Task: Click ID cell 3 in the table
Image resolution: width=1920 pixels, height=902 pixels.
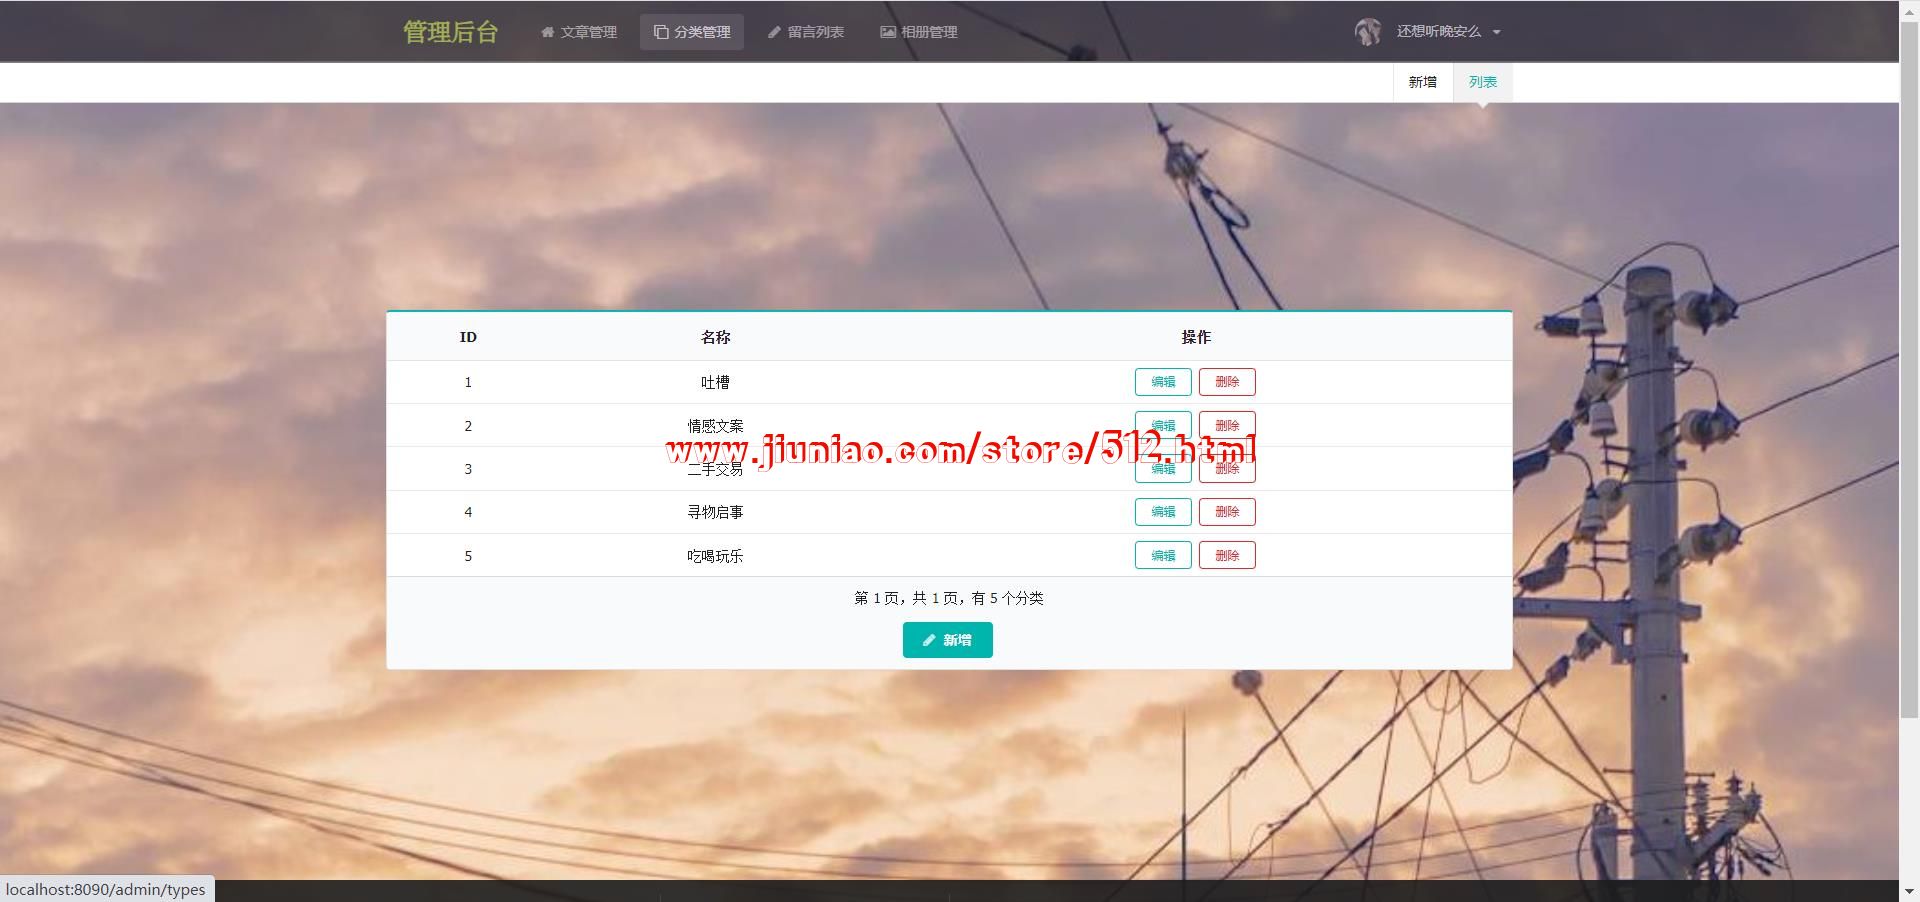Action: [468, 469]
